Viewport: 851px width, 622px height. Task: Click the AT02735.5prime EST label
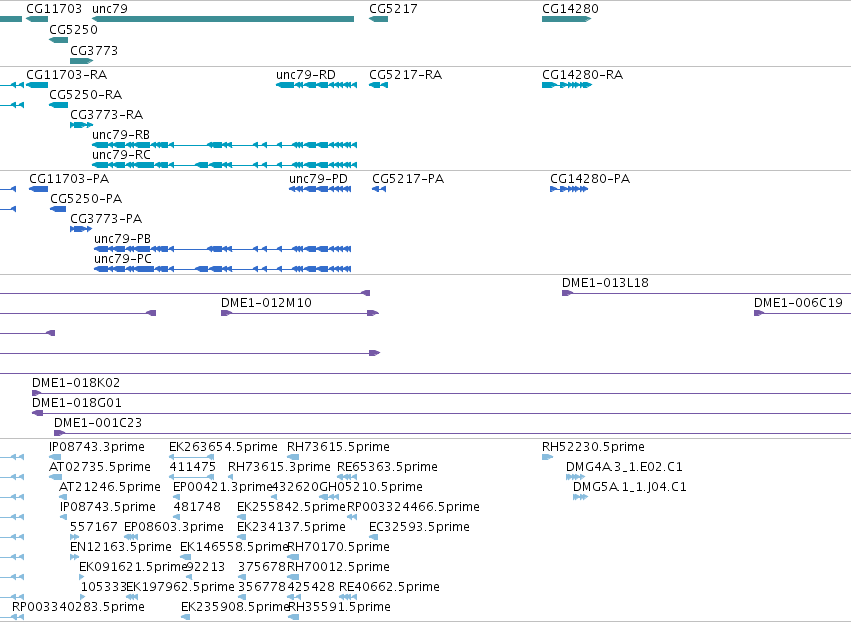click(100, 467)
